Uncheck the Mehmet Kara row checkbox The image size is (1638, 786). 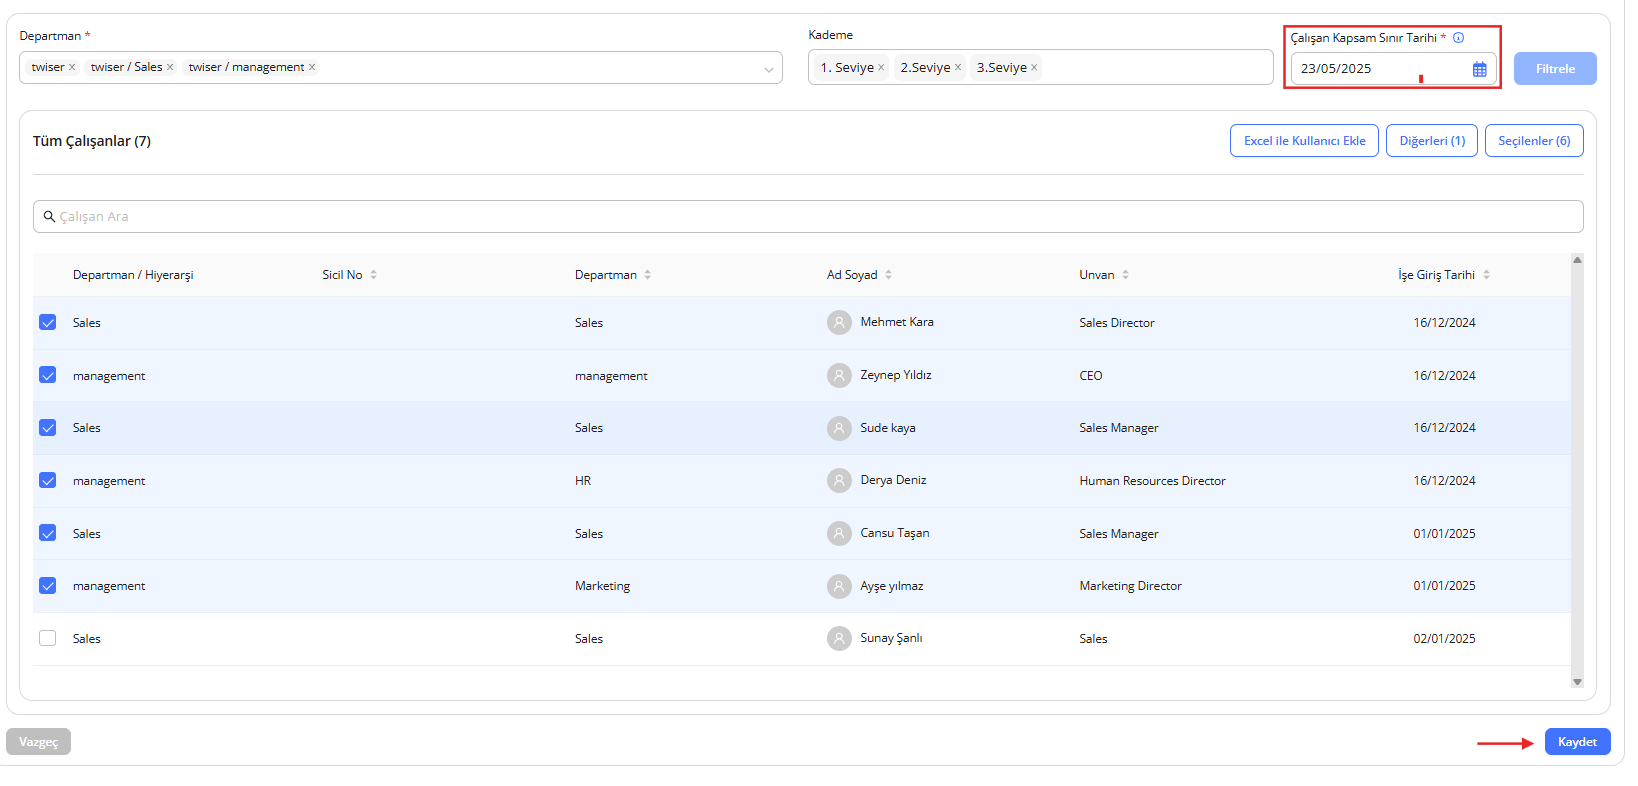click(47, 322)
